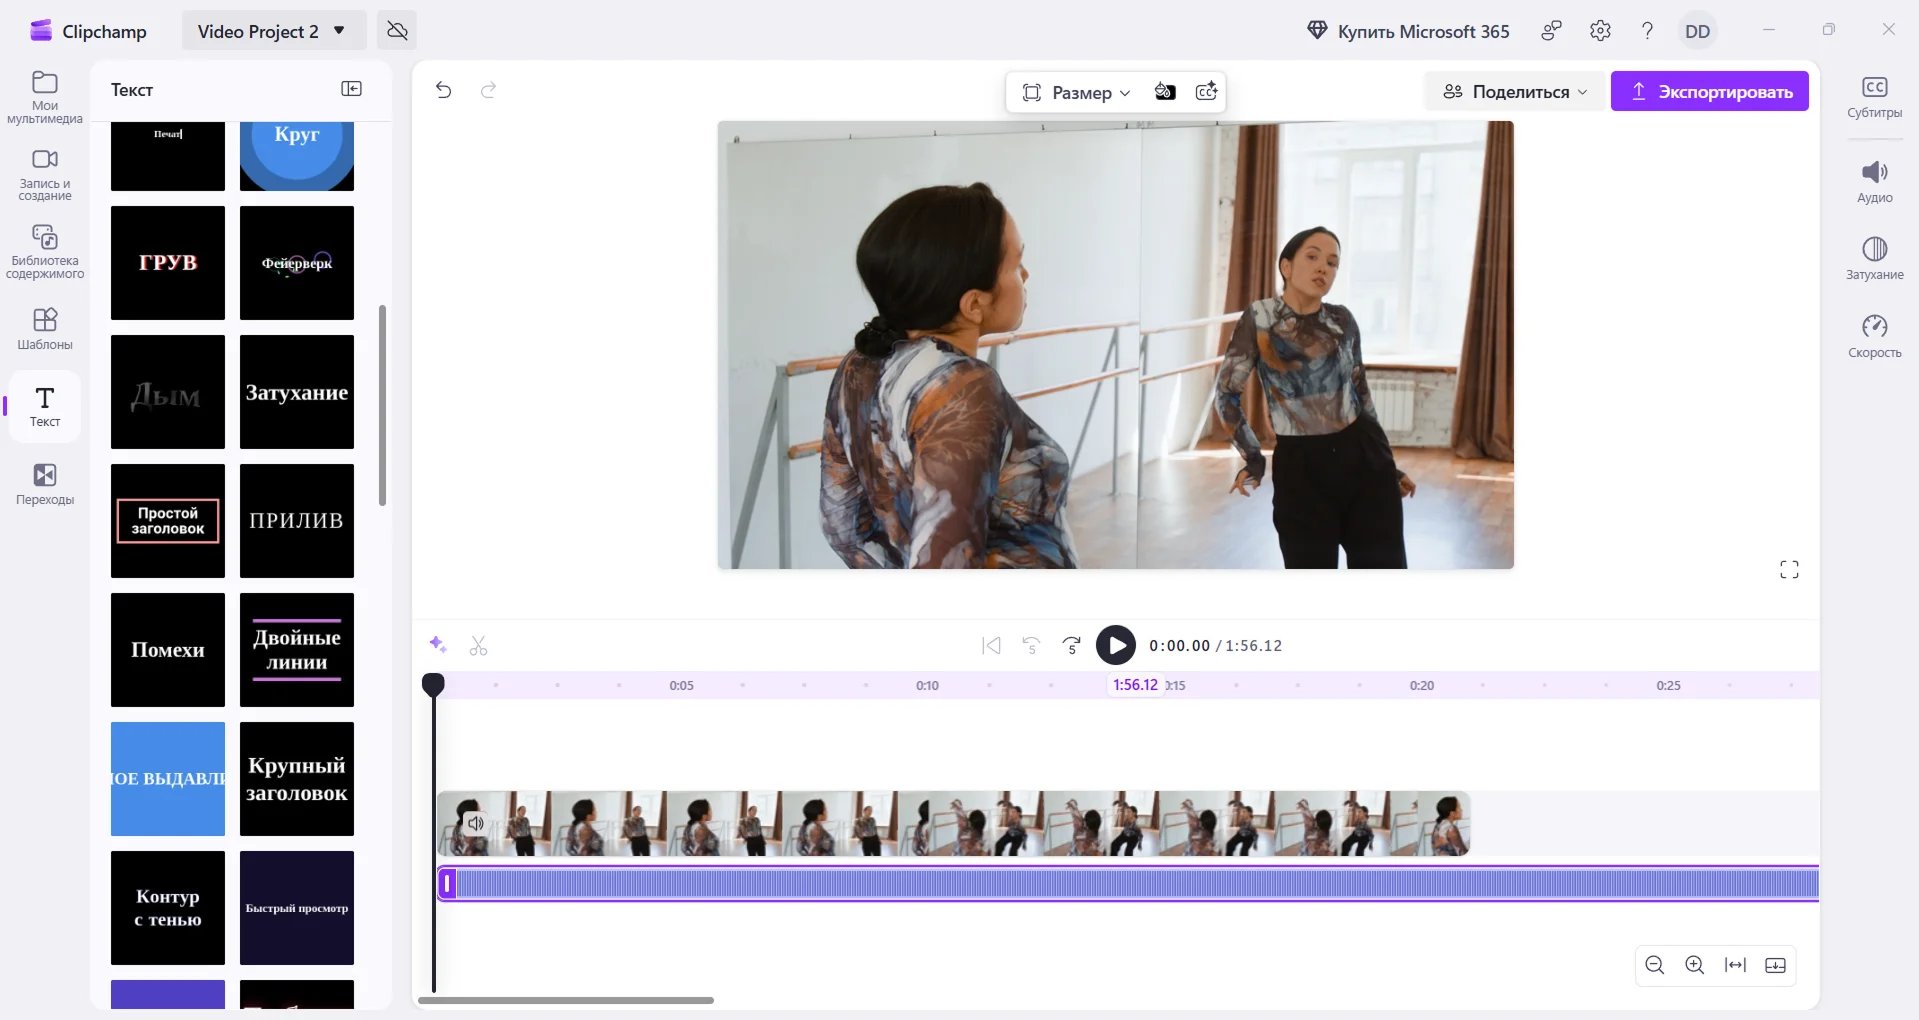Fit timeline to screen width
The height and width of the screenshot is (1020, 1919).
[x=1735, y=965]
